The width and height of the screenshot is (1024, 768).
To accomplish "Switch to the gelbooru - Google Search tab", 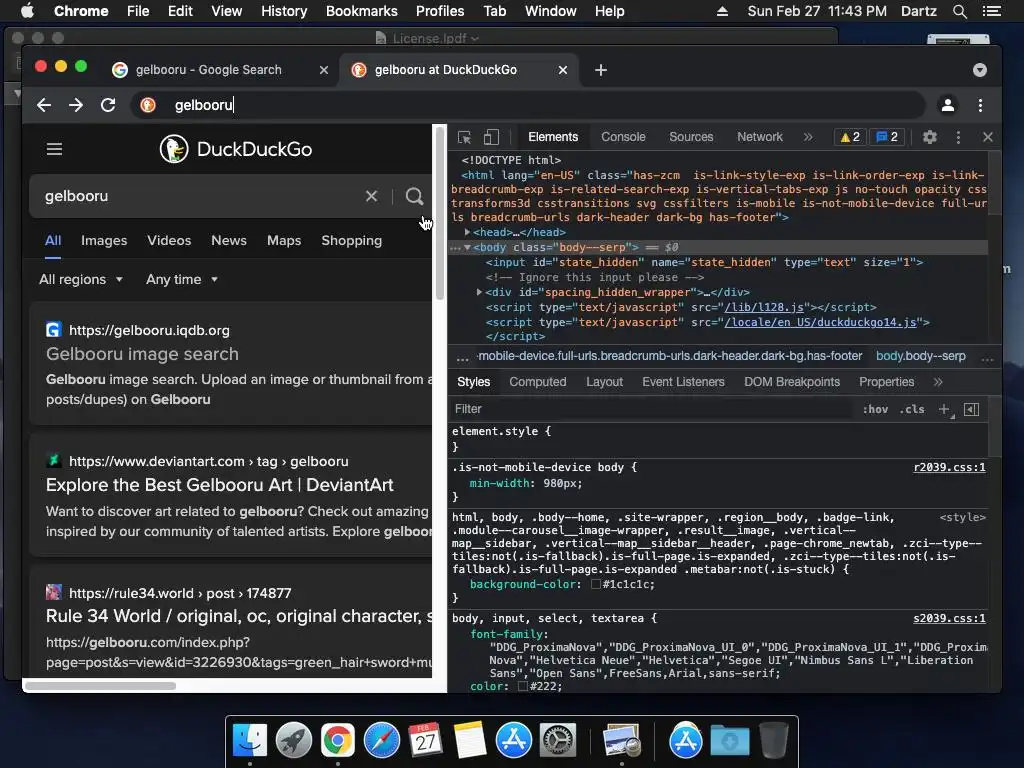I will [x=219, y=70].
